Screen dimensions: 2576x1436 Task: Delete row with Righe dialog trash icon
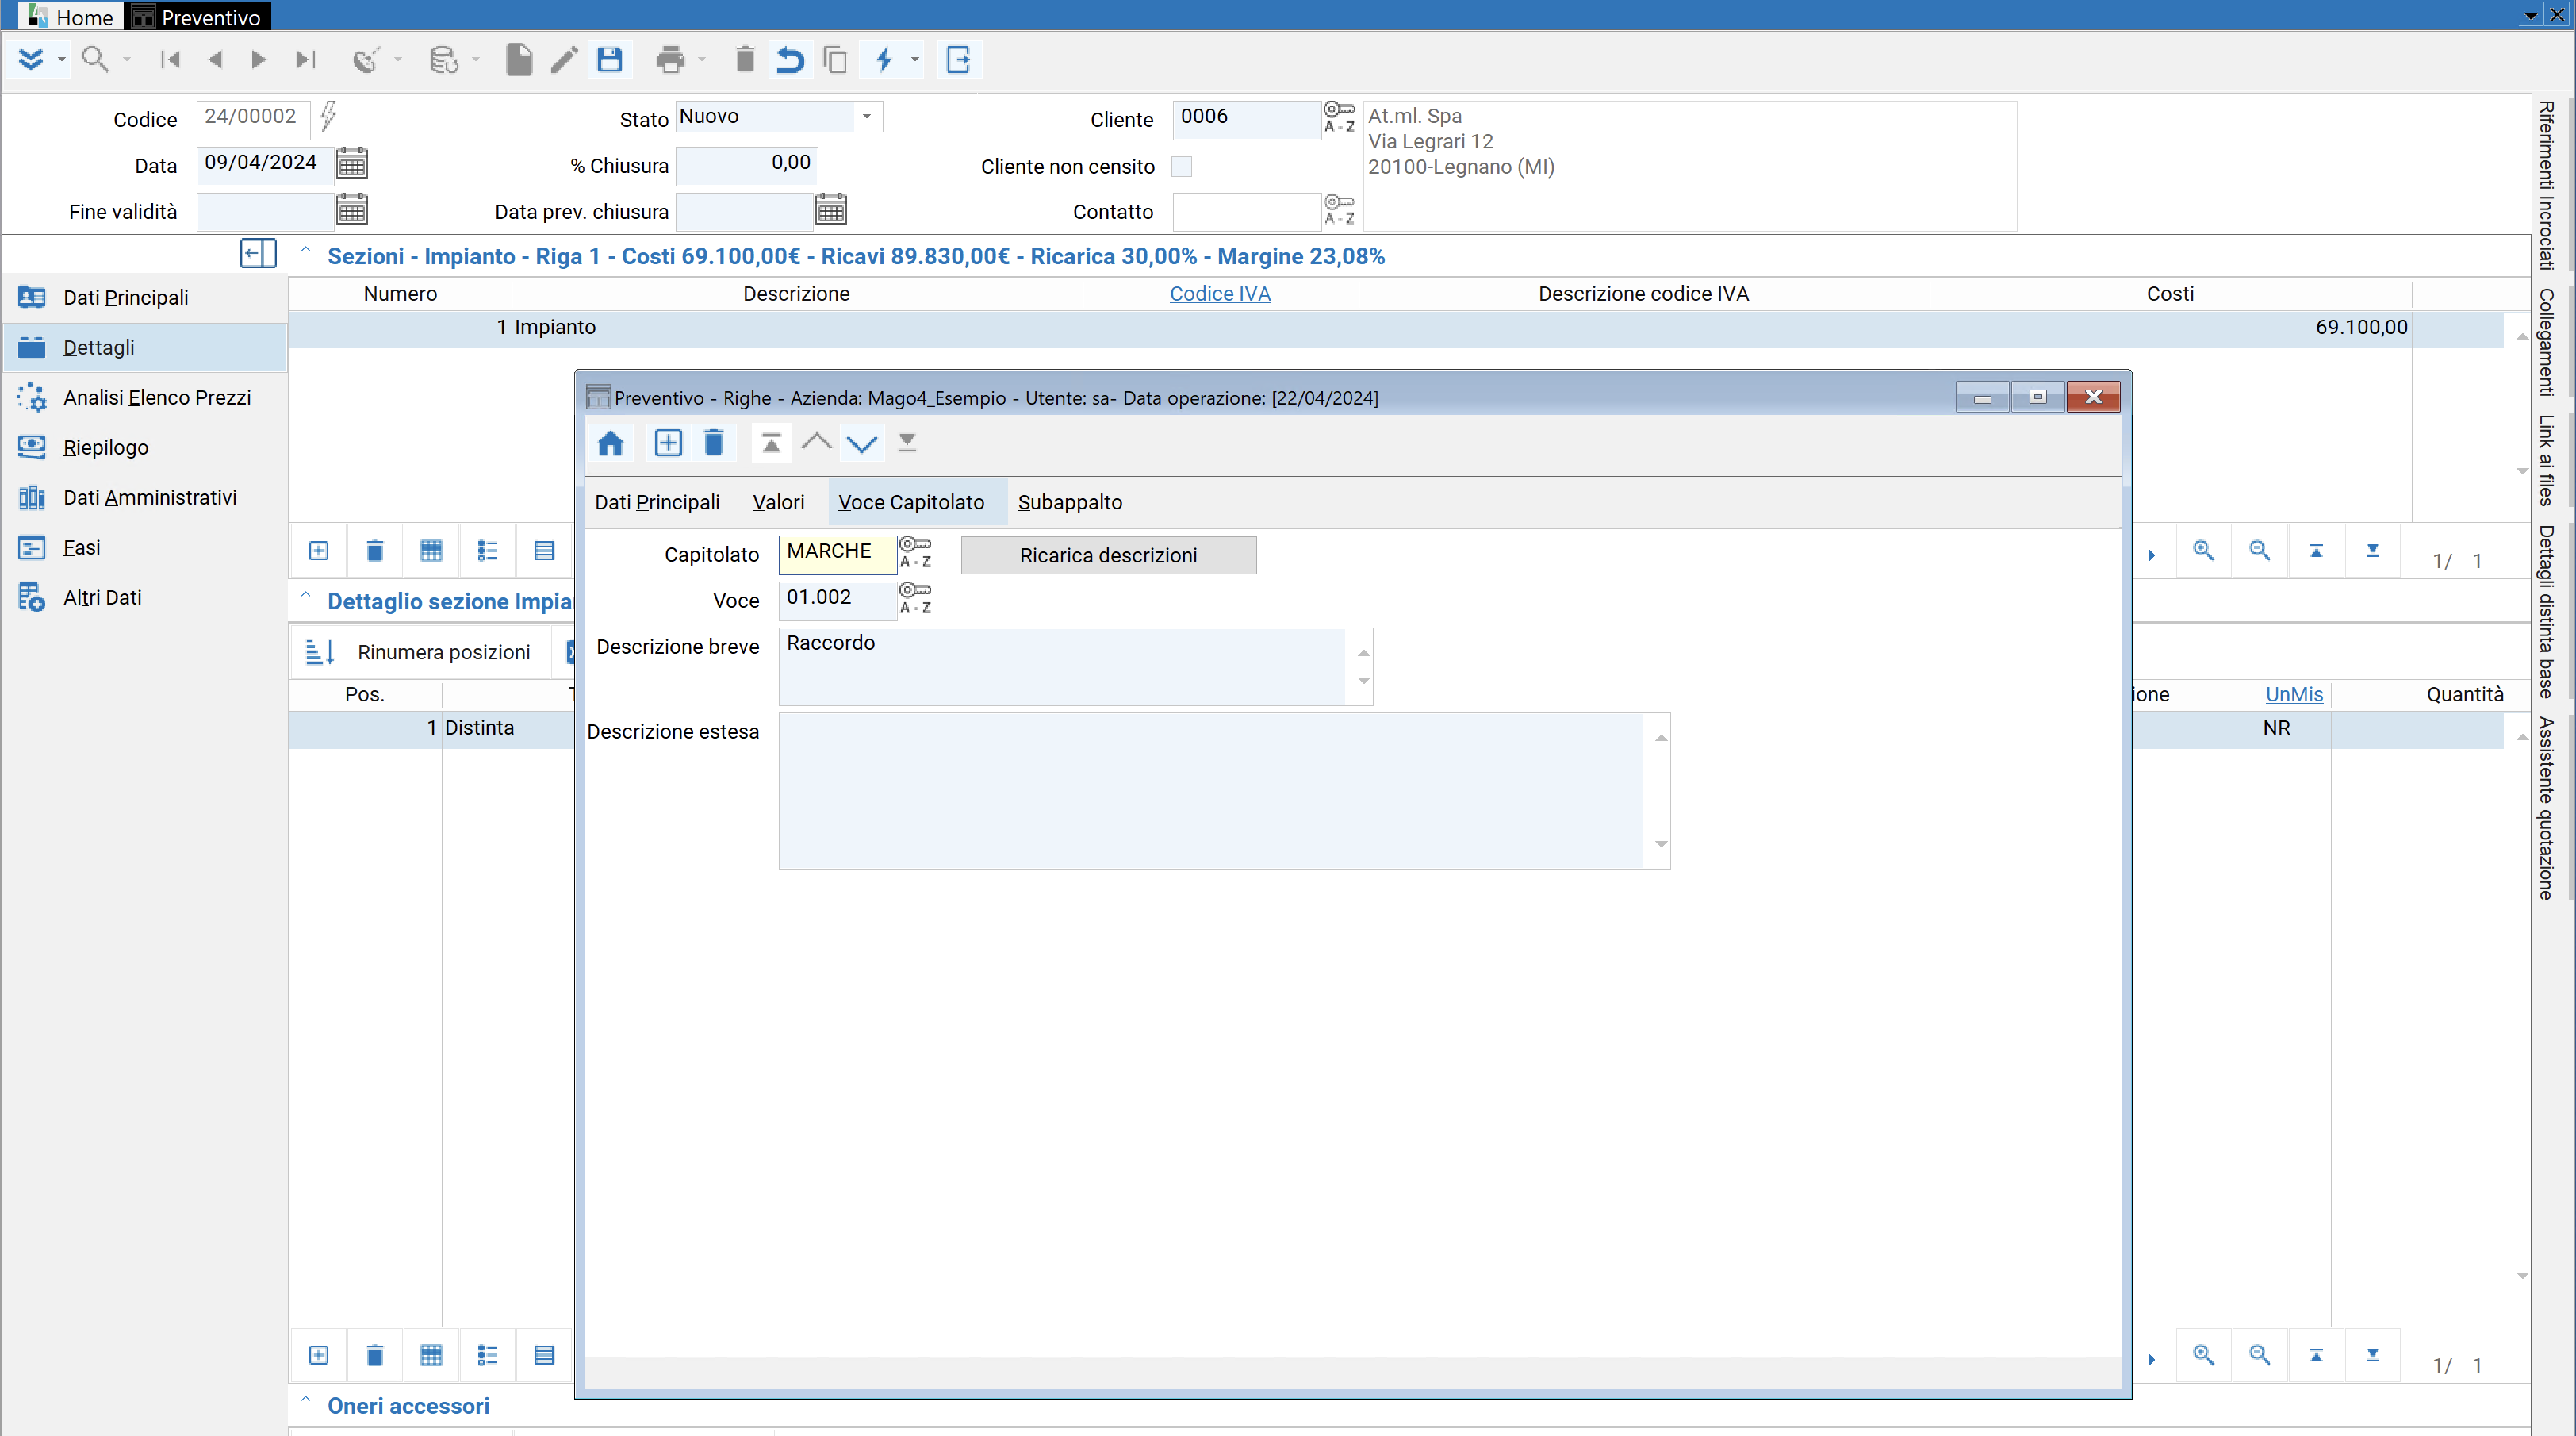[x=713, y=443]
